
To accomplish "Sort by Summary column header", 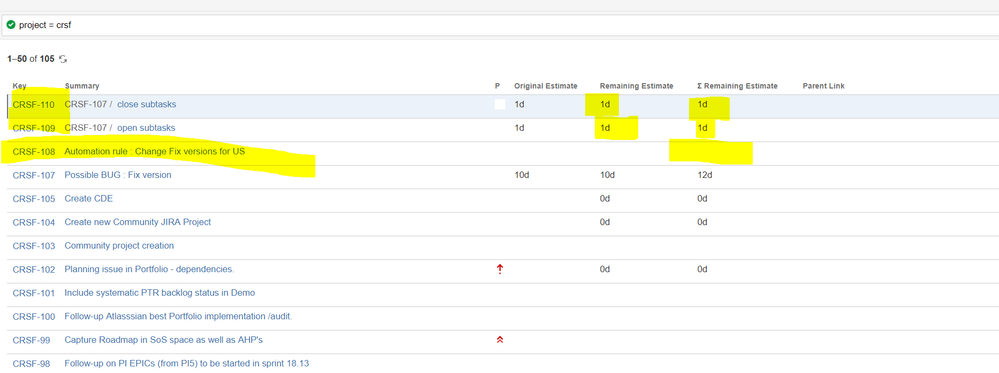I will 82,86.
